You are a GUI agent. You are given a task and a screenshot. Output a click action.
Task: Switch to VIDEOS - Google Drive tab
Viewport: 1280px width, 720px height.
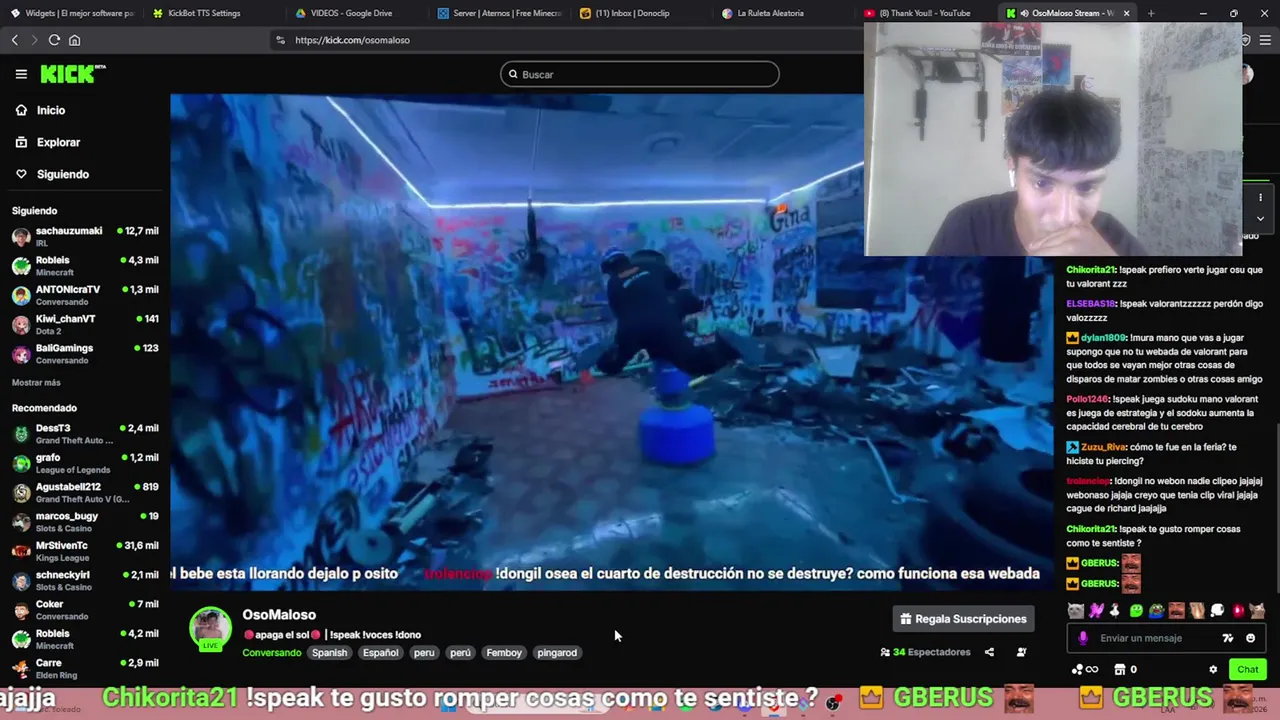355,13
